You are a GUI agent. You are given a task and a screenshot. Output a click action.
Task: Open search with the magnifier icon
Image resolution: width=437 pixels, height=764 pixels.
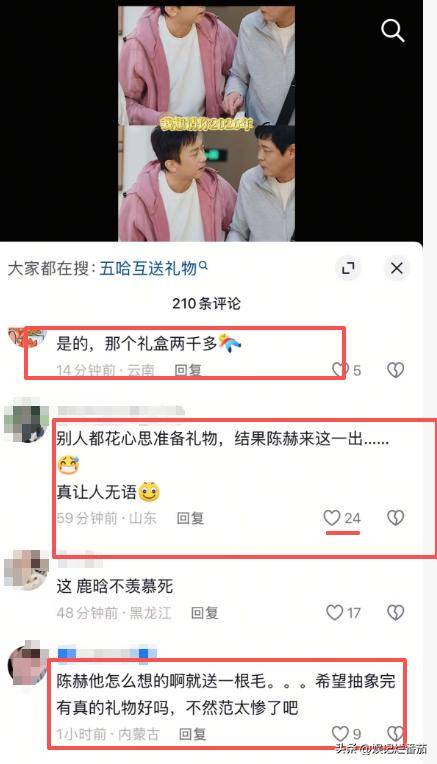click(393, 30)
